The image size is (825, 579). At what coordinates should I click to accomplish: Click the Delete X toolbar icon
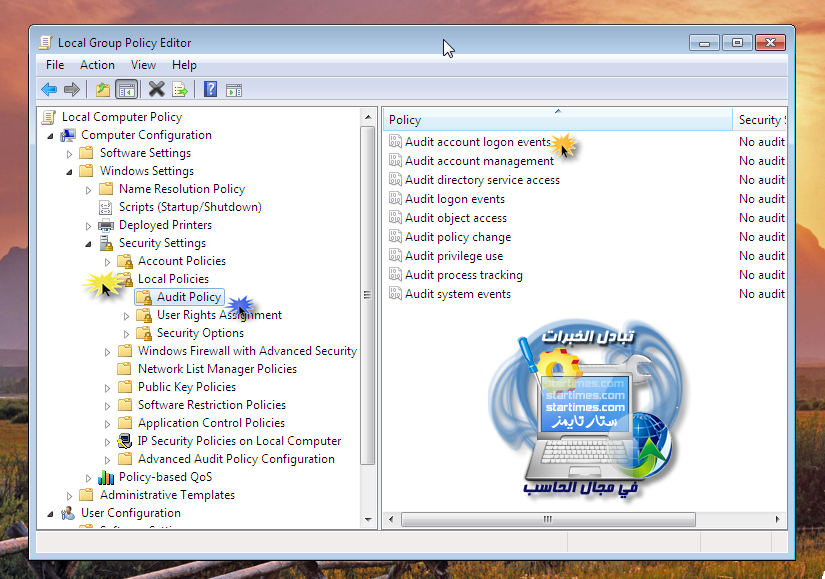[156, 90]
